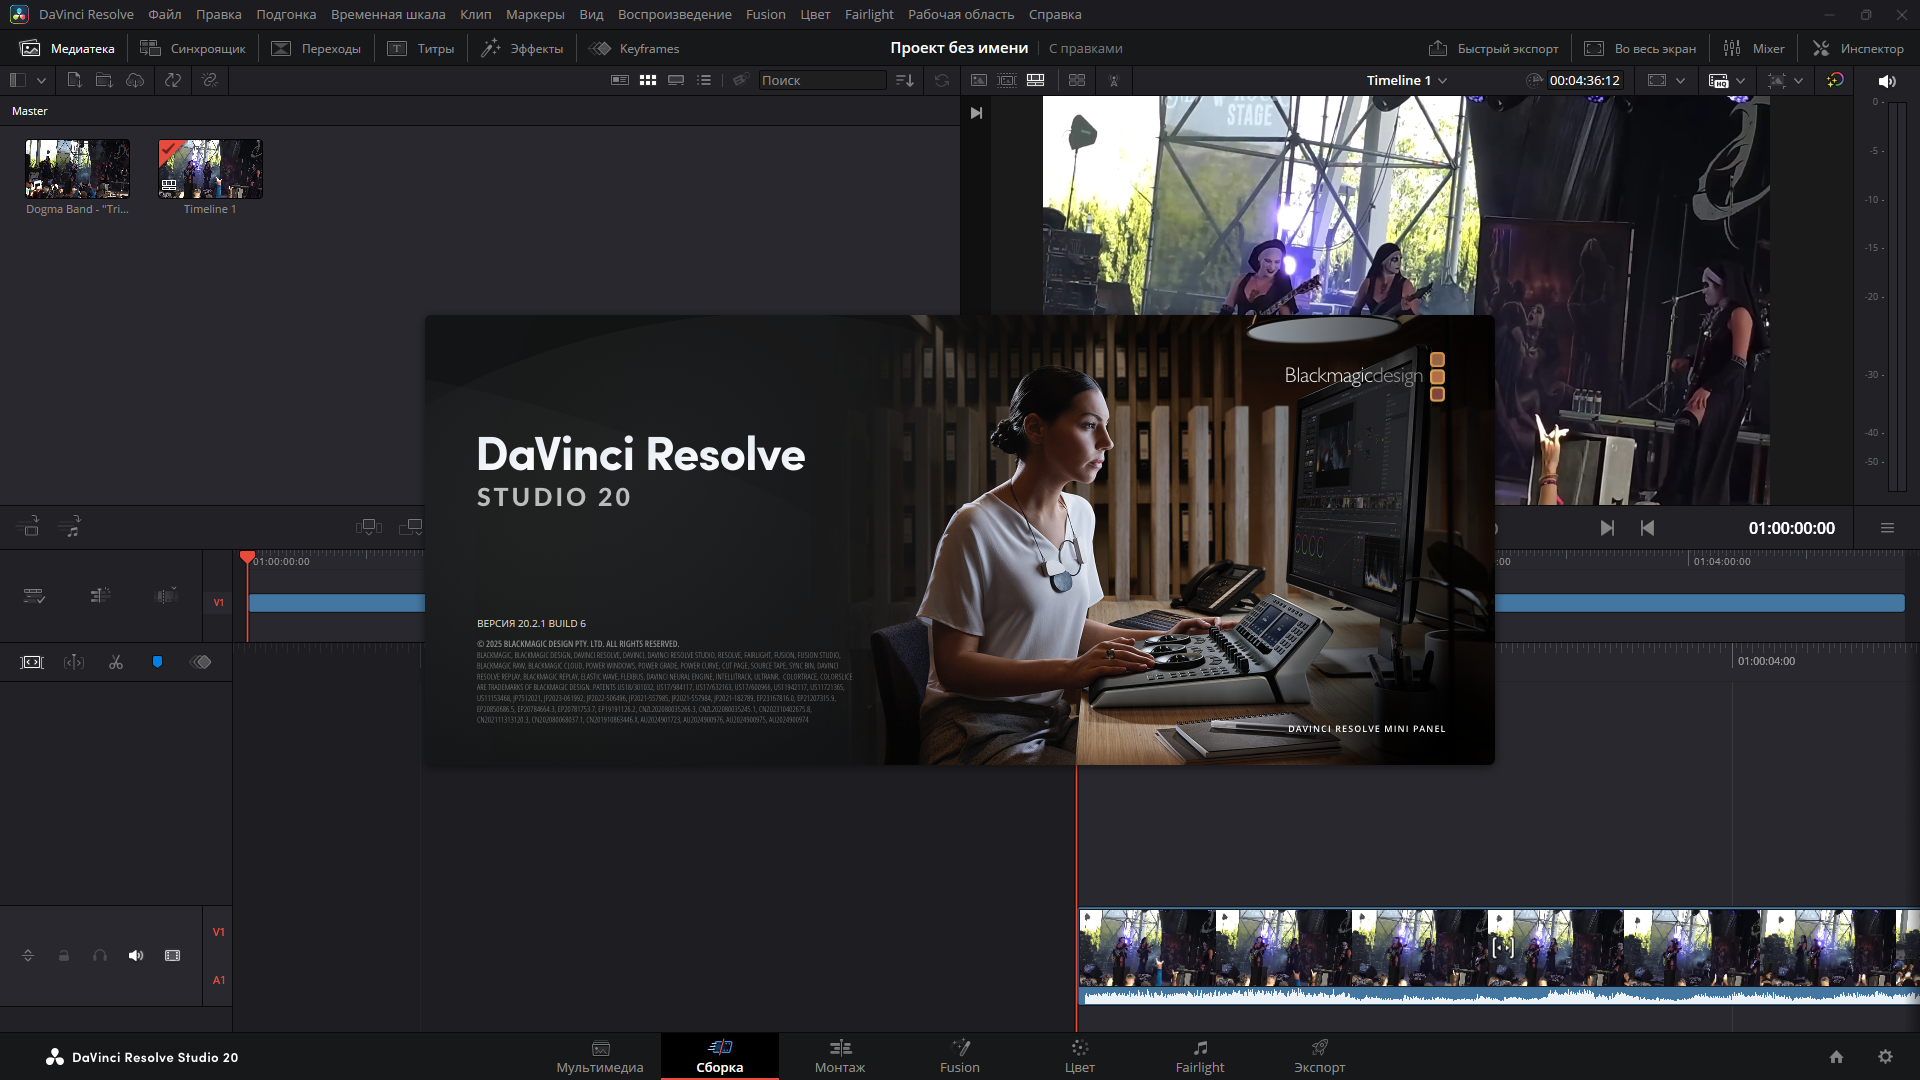Open the Fusion page
The width and height of the screenshot is (1920, 1080).
click(x=959, y=1056)
